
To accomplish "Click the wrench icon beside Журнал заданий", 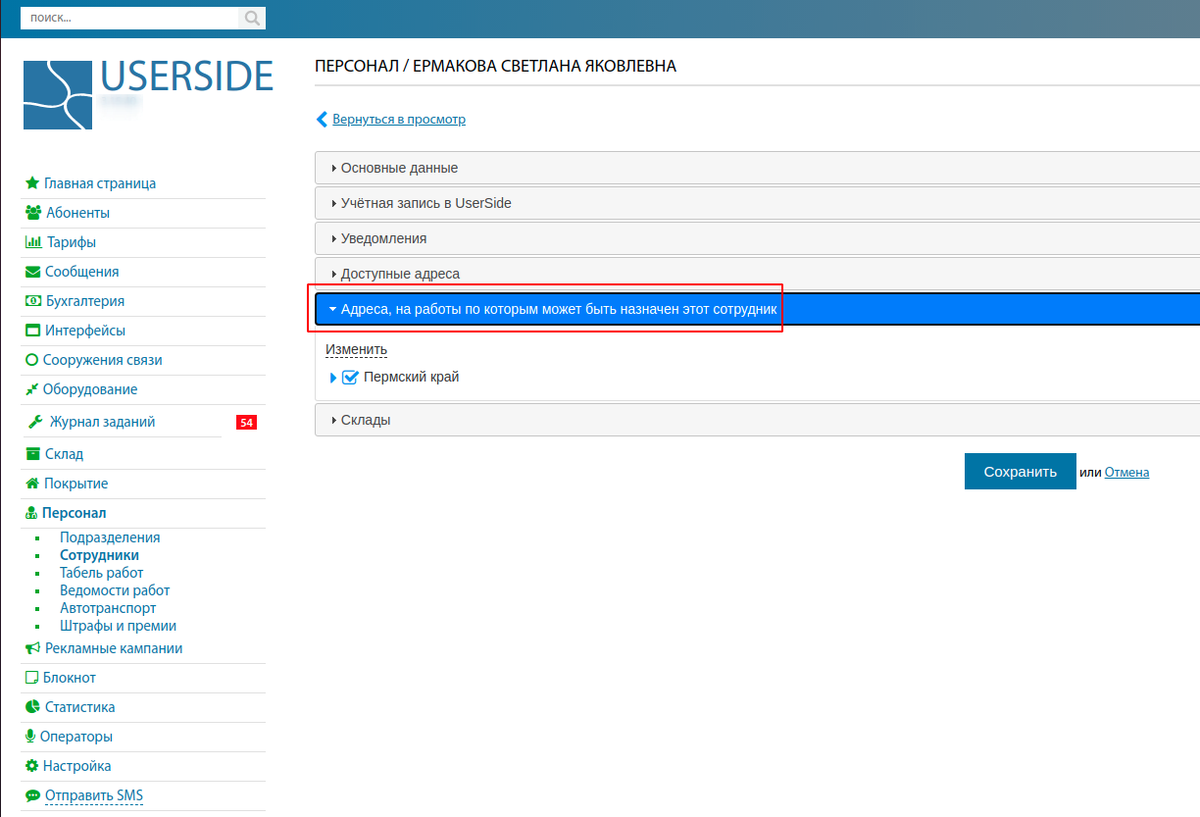I will [34, 422].
